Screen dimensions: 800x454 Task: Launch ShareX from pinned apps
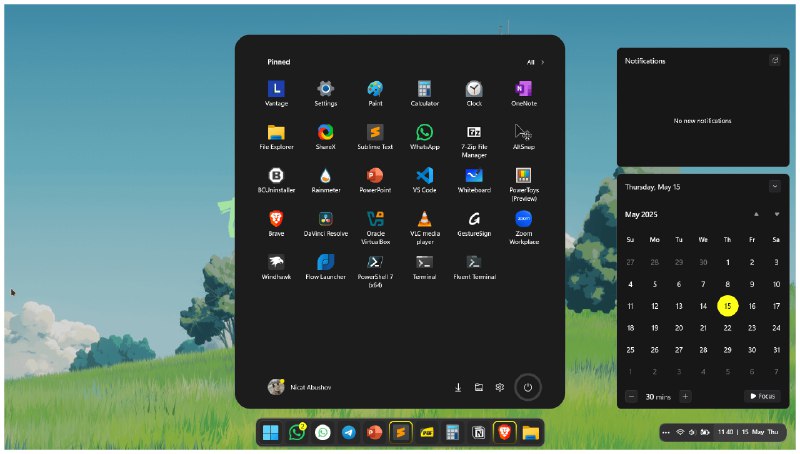click(x=326, y=137)
